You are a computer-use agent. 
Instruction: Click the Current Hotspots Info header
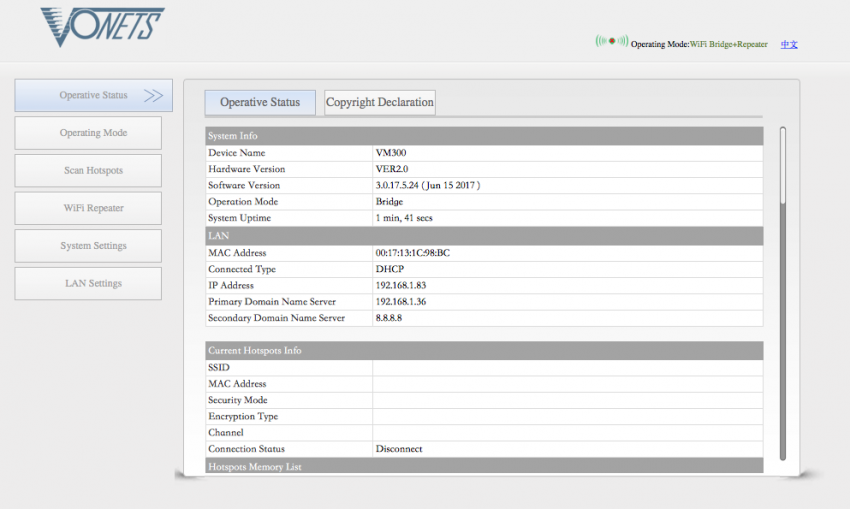point(484,350)
